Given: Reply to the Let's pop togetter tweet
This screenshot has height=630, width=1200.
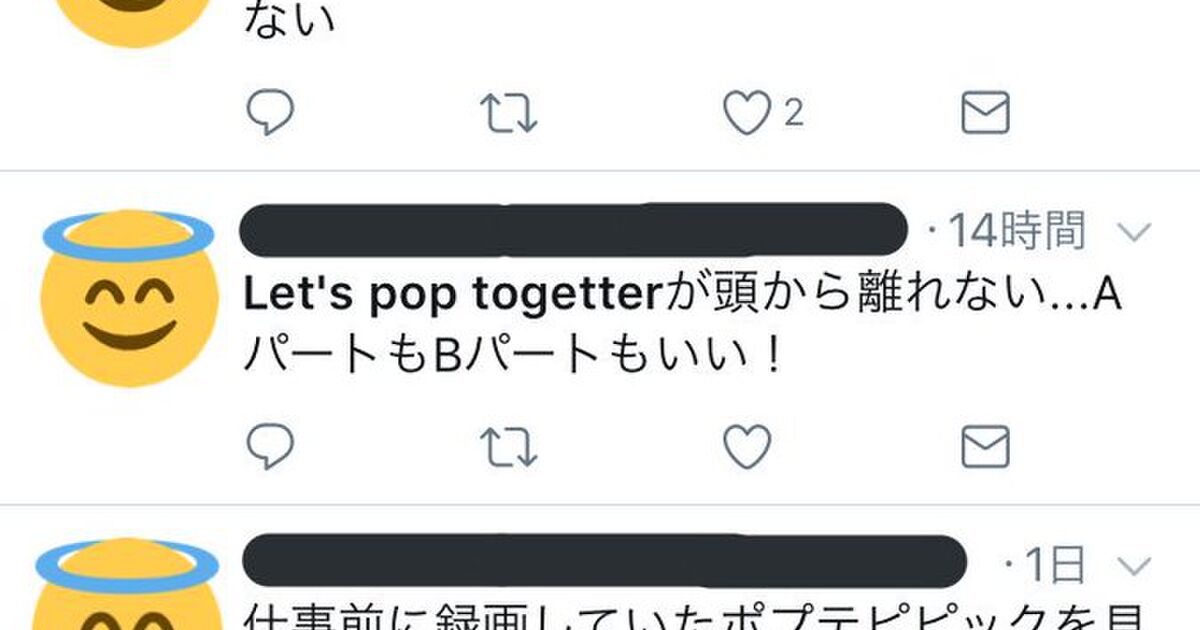Looking at the screenshot, I should pyautogui.click(x=270, y=447).
